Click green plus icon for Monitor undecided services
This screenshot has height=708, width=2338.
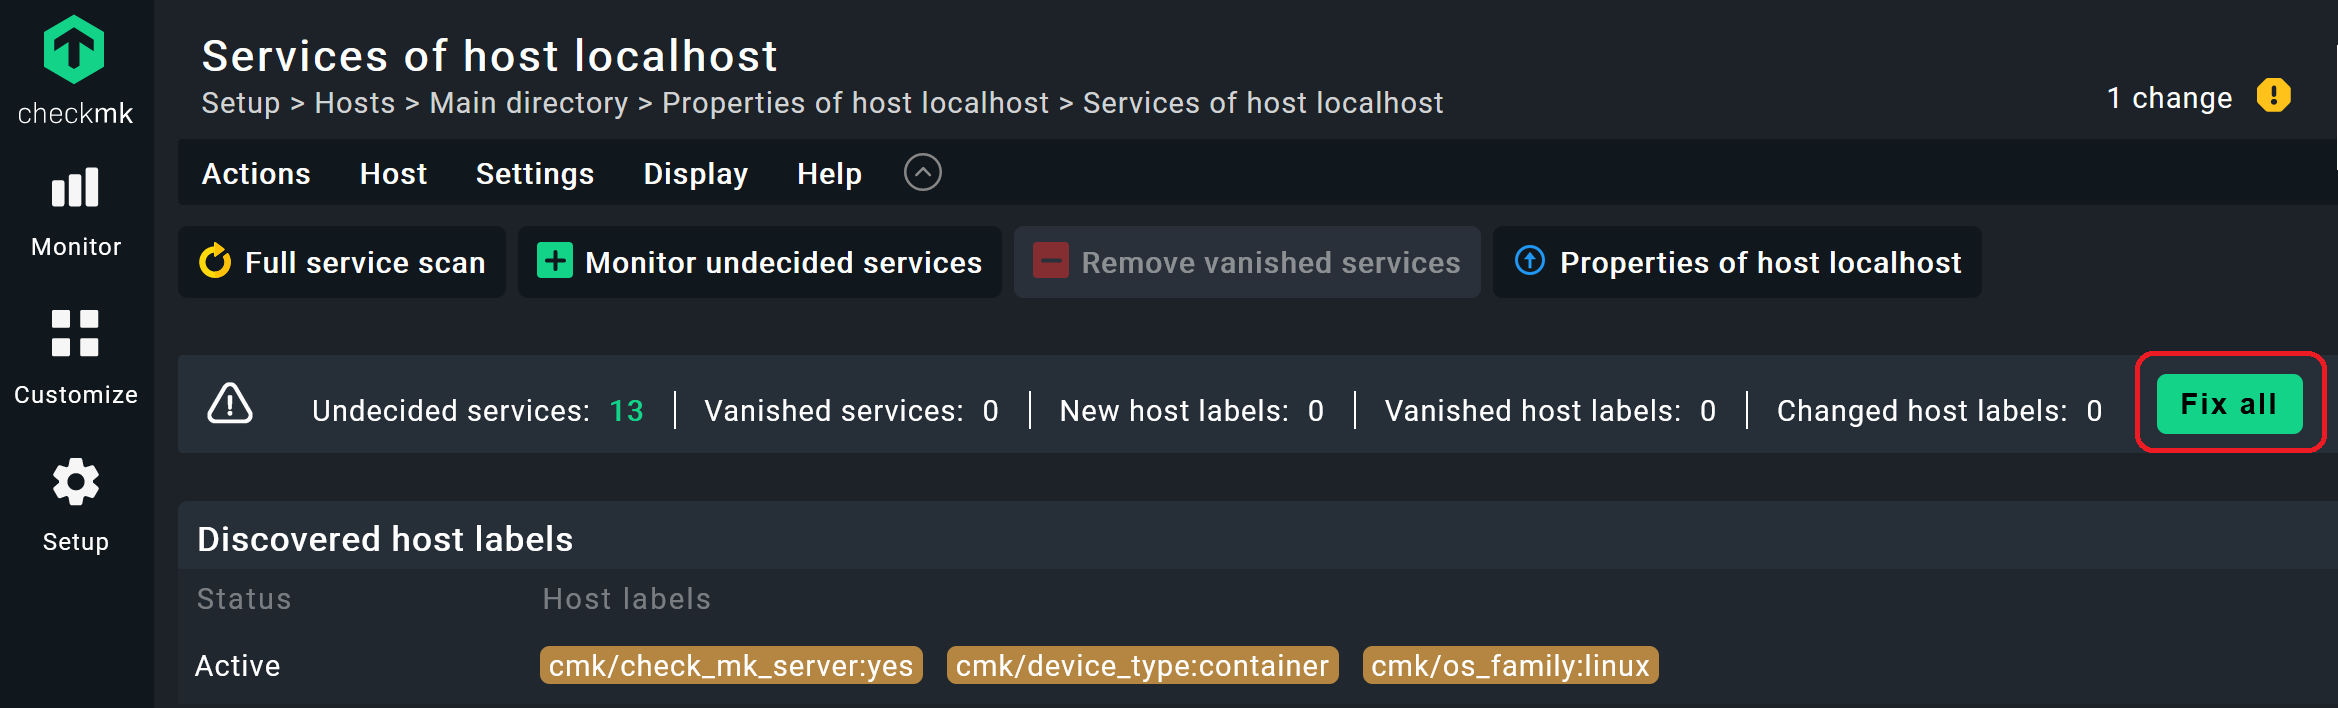tap(554, 262)
